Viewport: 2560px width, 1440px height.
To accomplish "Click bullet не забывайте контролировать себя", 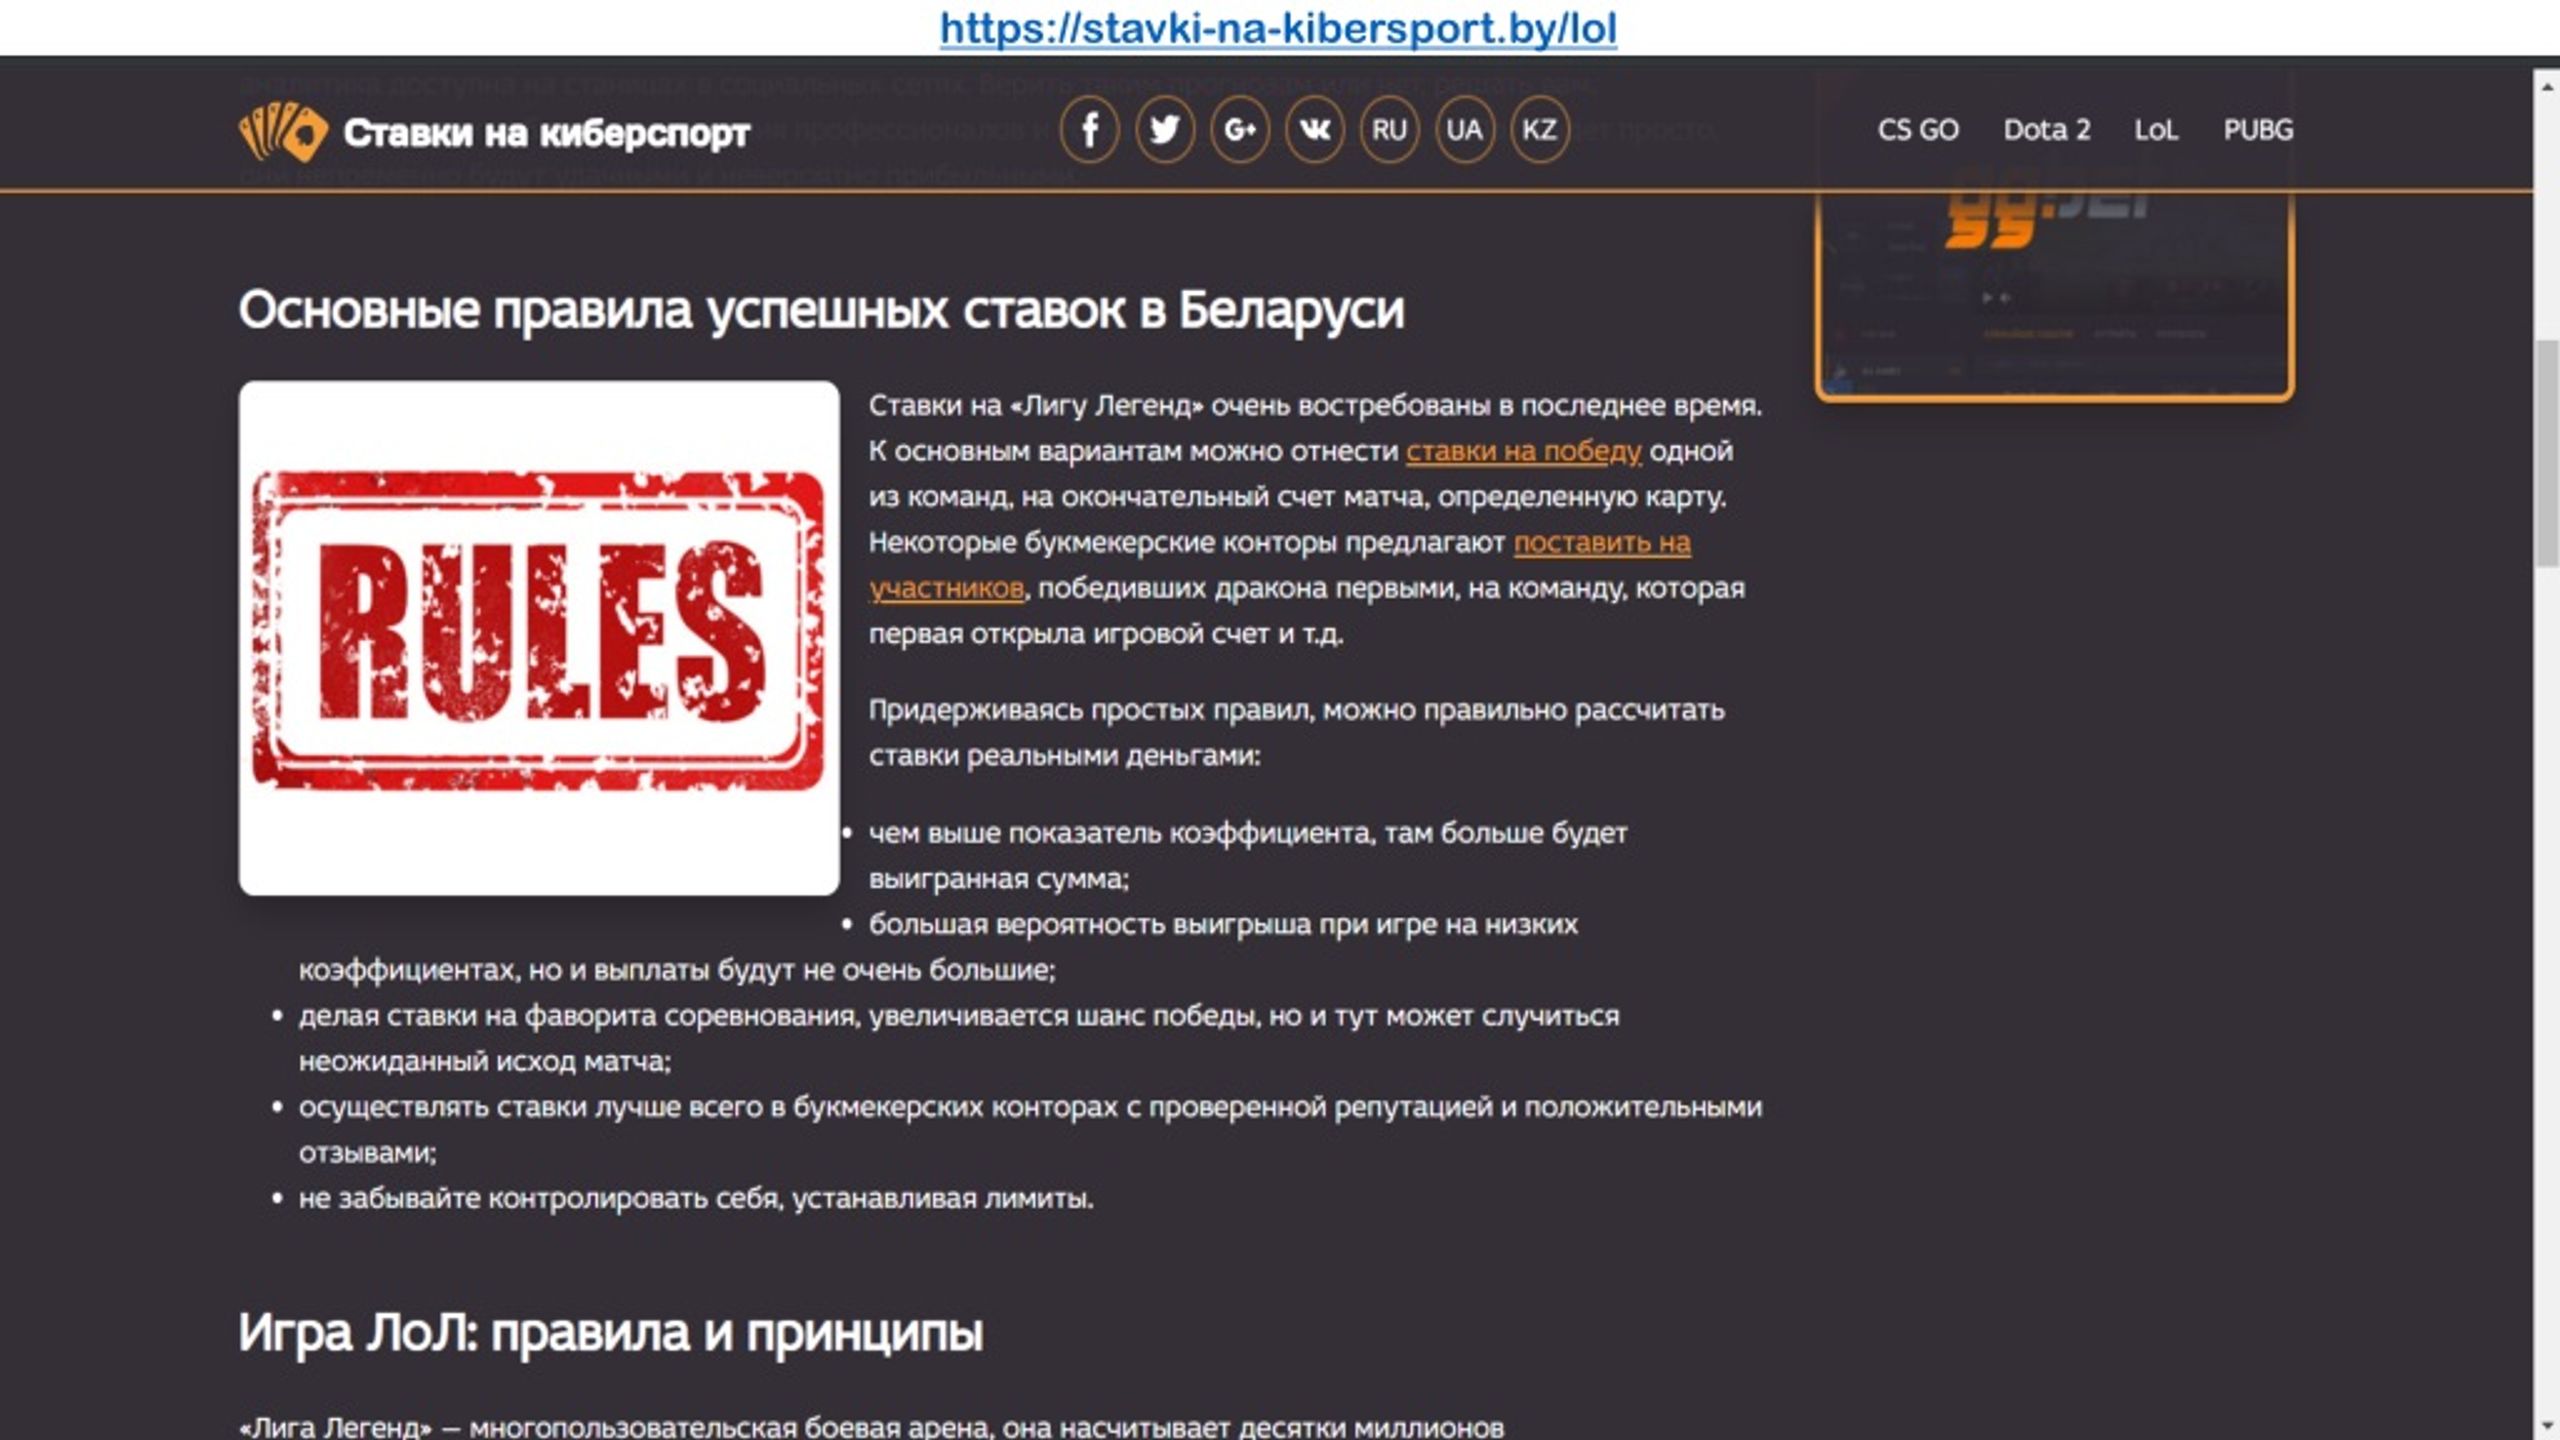I will [x=696, y=1198].
